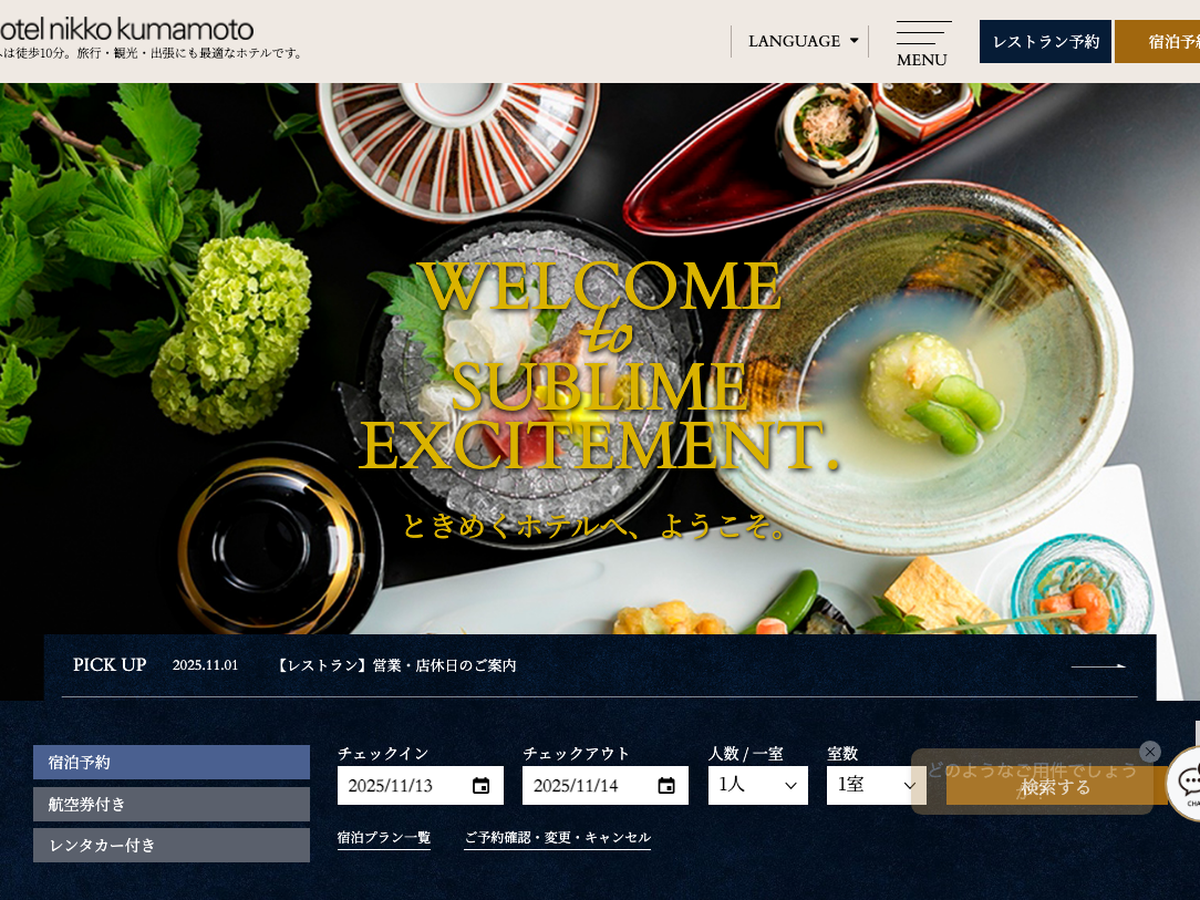Expand the LANGUAGE dropdown
Viewport: 1200px width, 900px height.
(x=802, y=41)
